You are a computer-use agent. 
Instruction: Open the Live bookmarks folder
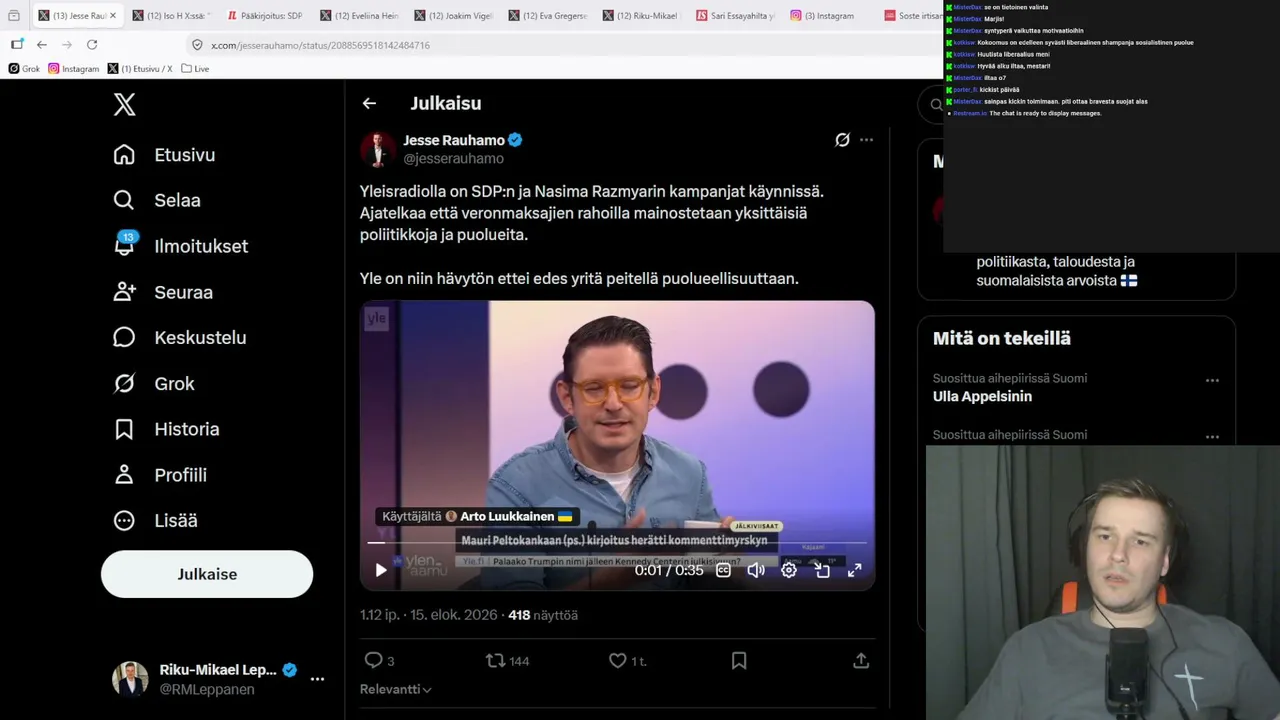tap(195, 69)
